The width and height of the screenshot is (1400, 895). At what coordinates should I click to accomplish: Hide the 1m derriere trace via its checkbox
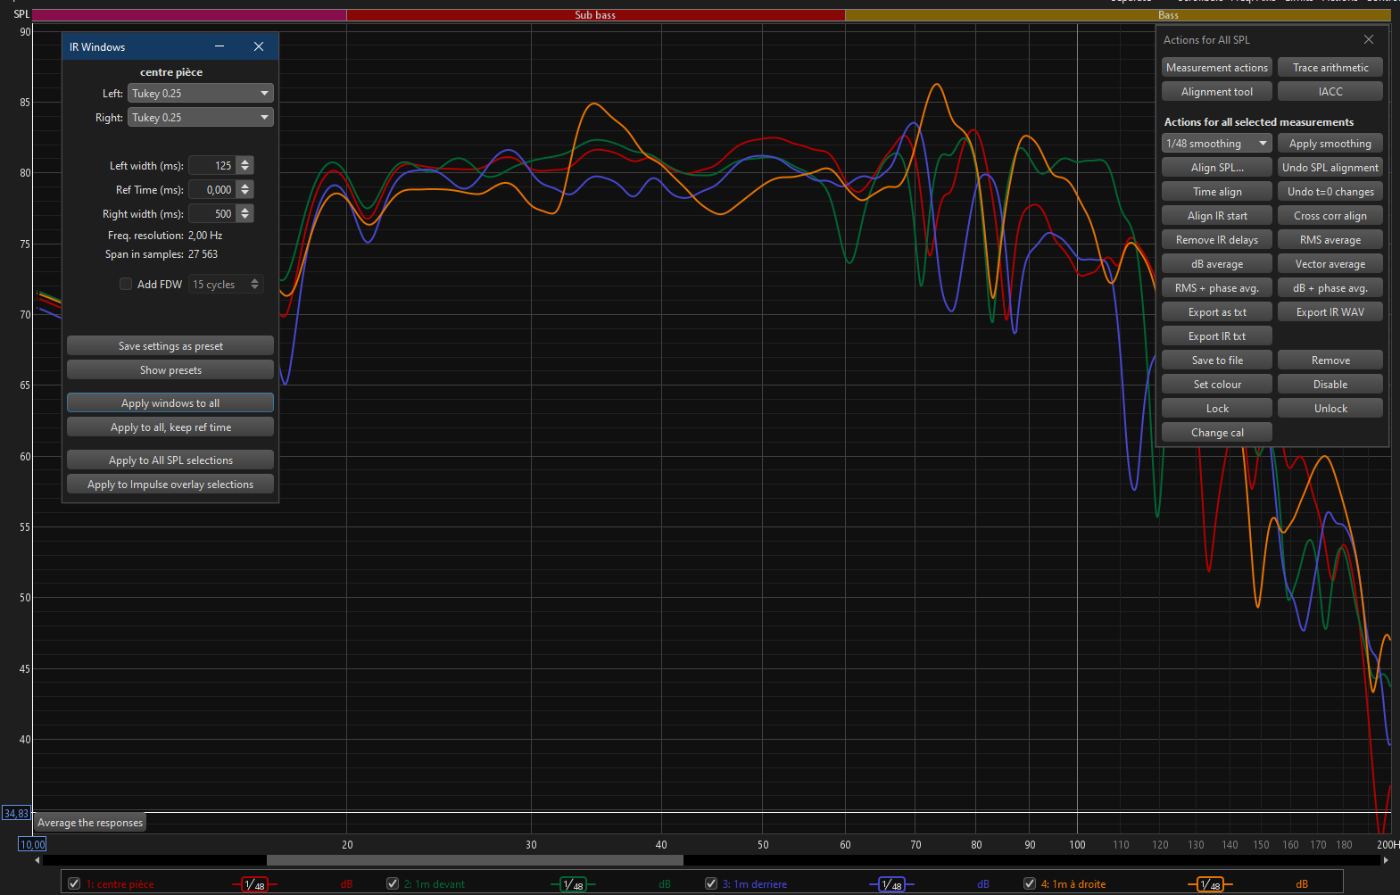click(711, 884)
